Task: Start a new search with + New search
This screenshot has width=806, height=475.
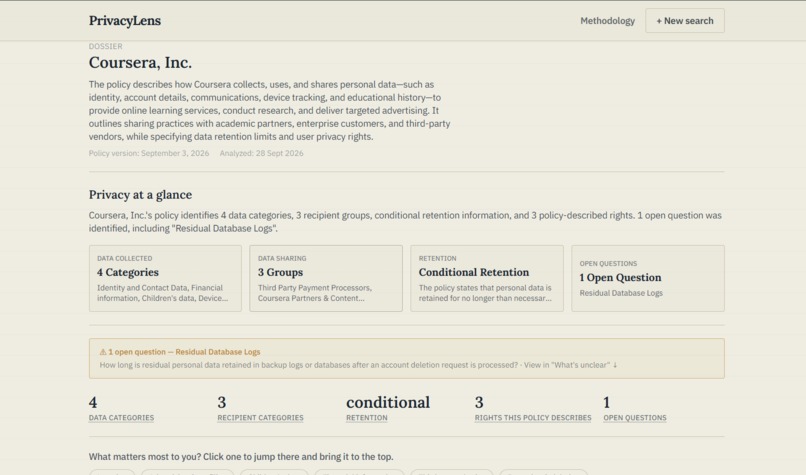Action: (685, 21)
